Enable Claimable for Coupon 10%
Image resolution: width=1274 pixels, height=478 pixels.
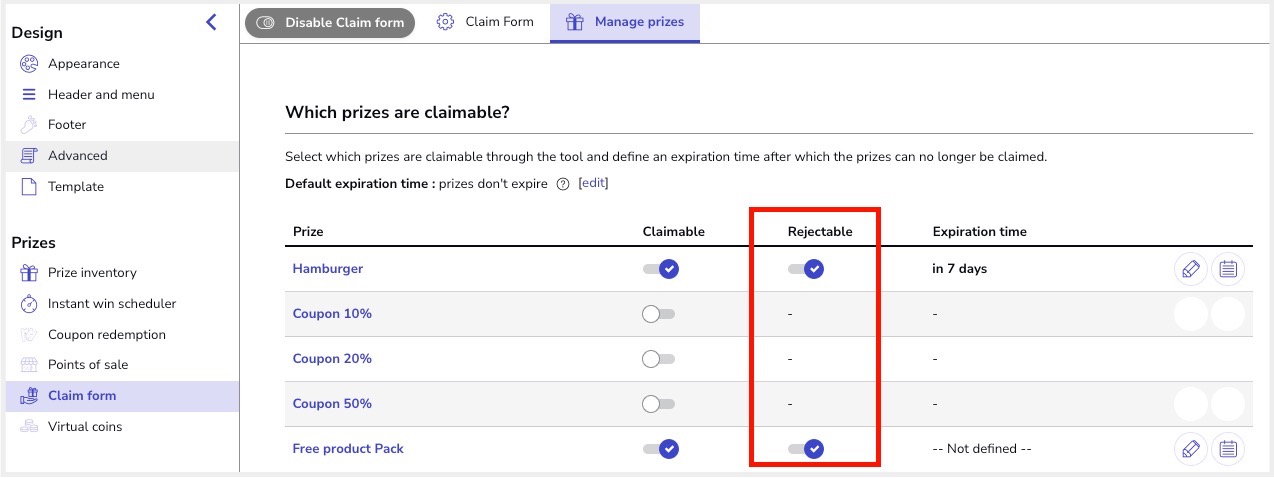[659, 314]
